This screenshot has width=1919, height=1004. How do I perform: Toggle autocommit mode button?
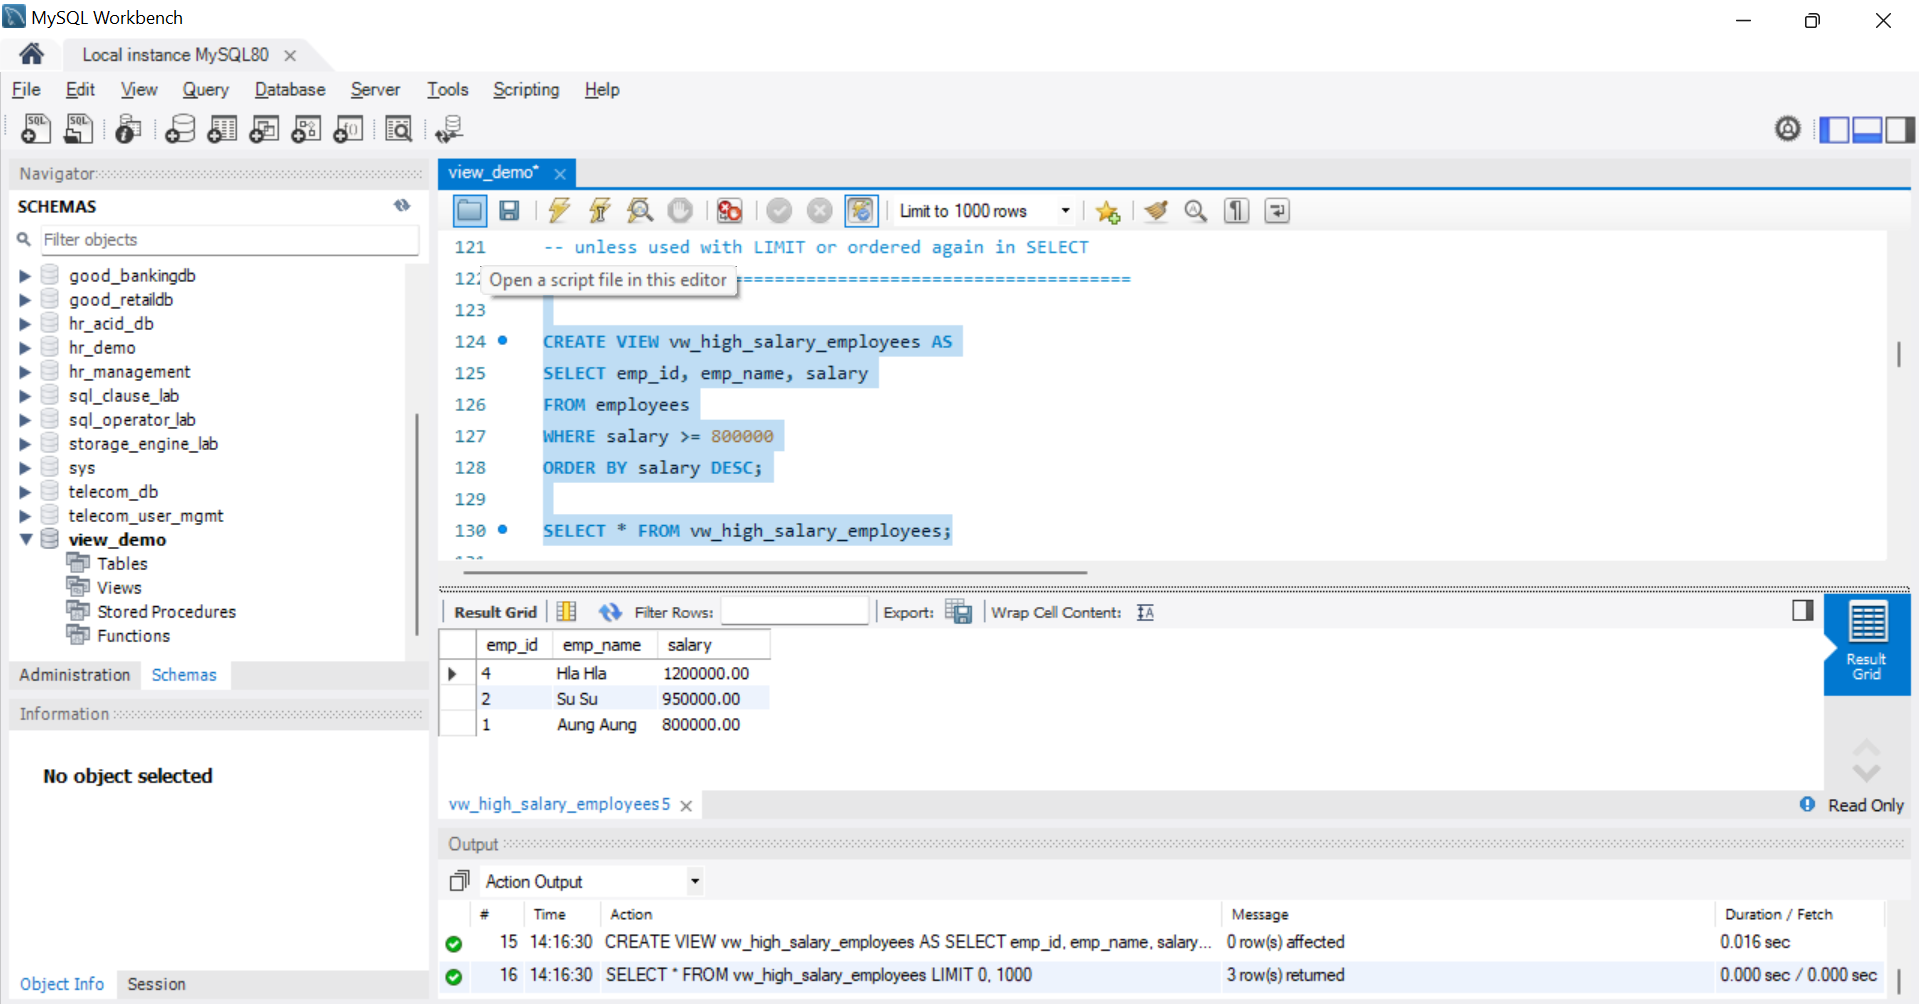click(861, 210)
